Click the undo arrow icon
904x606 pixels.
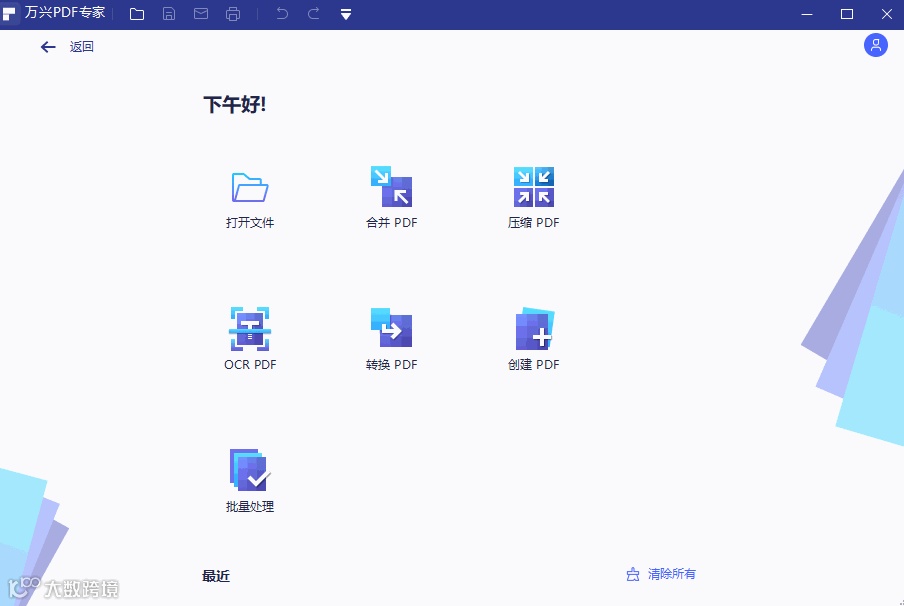tap(282, 13)
